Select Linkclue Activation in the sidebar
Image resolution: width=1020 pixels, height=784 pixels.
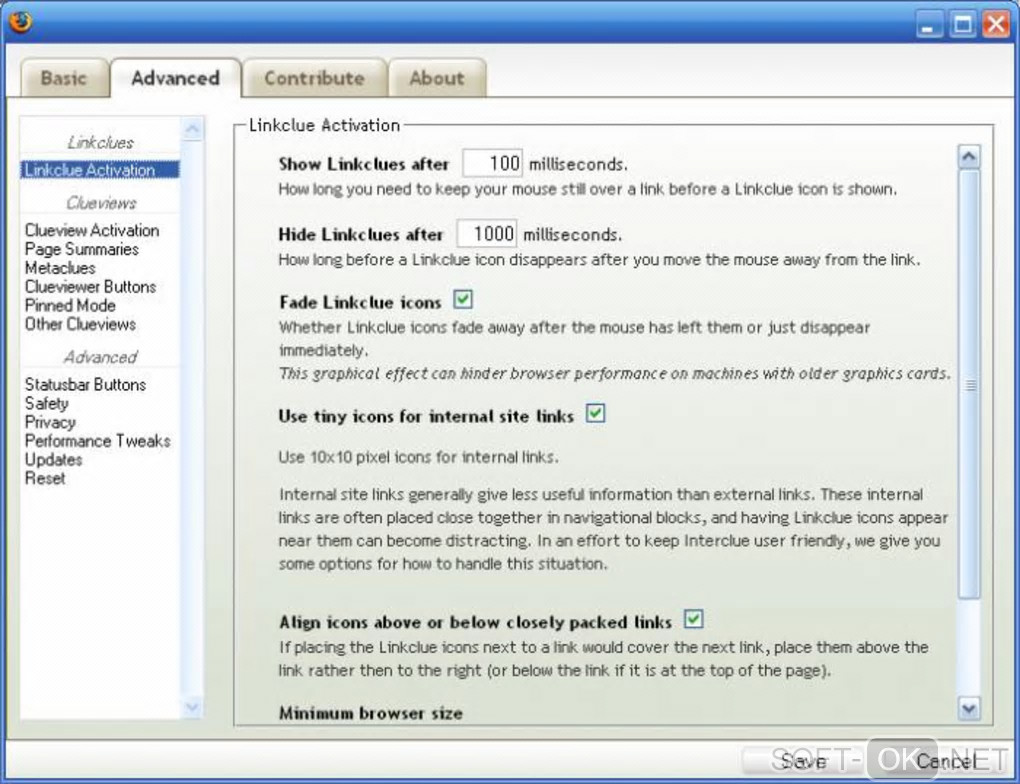(x=100, y=170)
